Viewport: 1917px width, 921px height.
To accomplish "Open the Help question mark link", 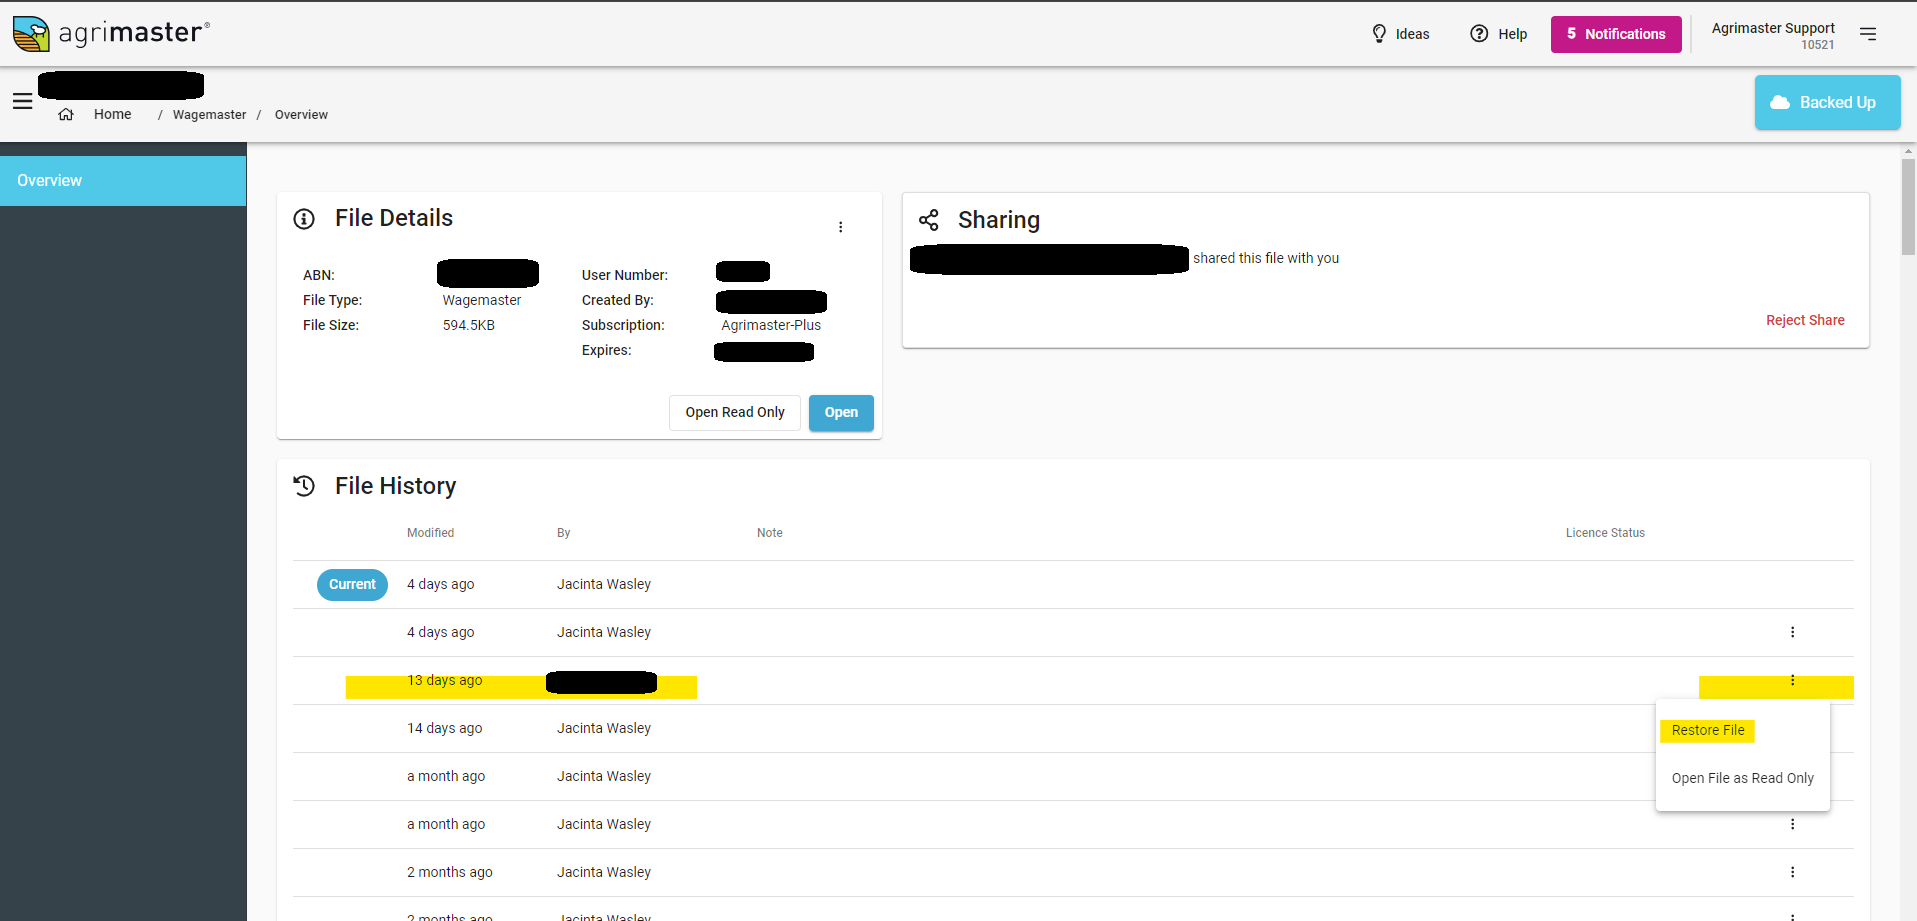I will (x=1498, y=34).
